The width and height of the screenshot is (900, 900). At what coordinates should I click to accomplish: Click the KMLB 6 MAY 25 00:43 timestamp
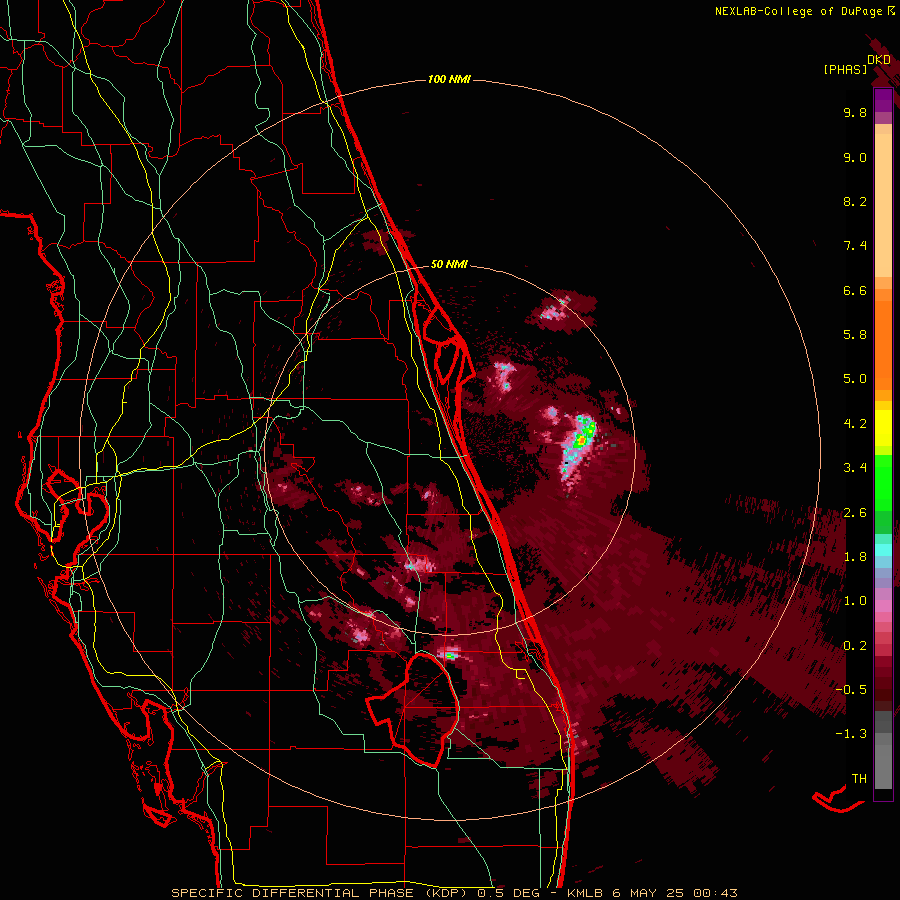tap(652, 893)
